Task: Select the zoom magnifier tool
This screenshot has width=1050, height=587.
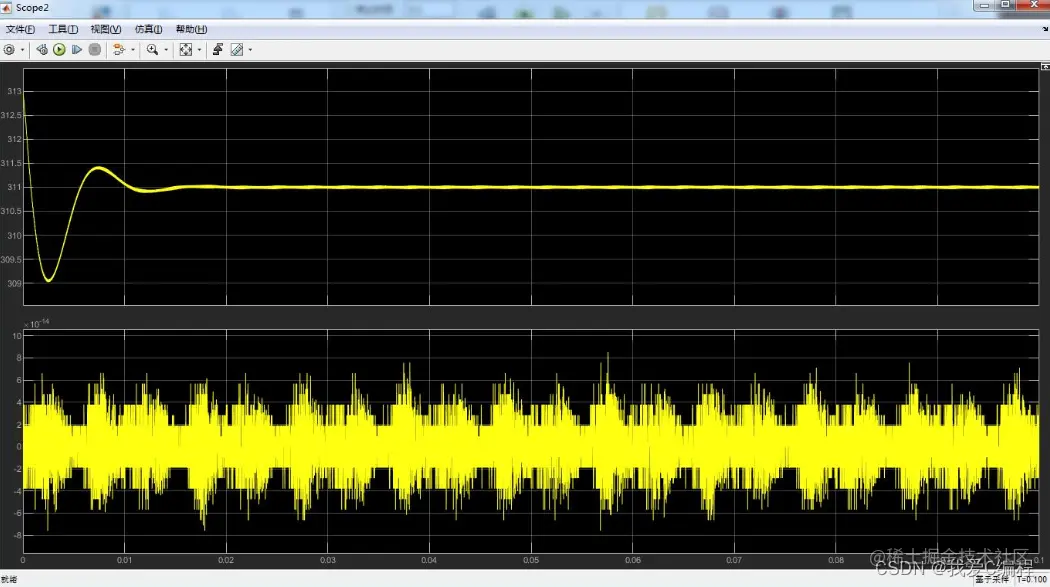Action: pyautogui.click(x=153, y=50)
